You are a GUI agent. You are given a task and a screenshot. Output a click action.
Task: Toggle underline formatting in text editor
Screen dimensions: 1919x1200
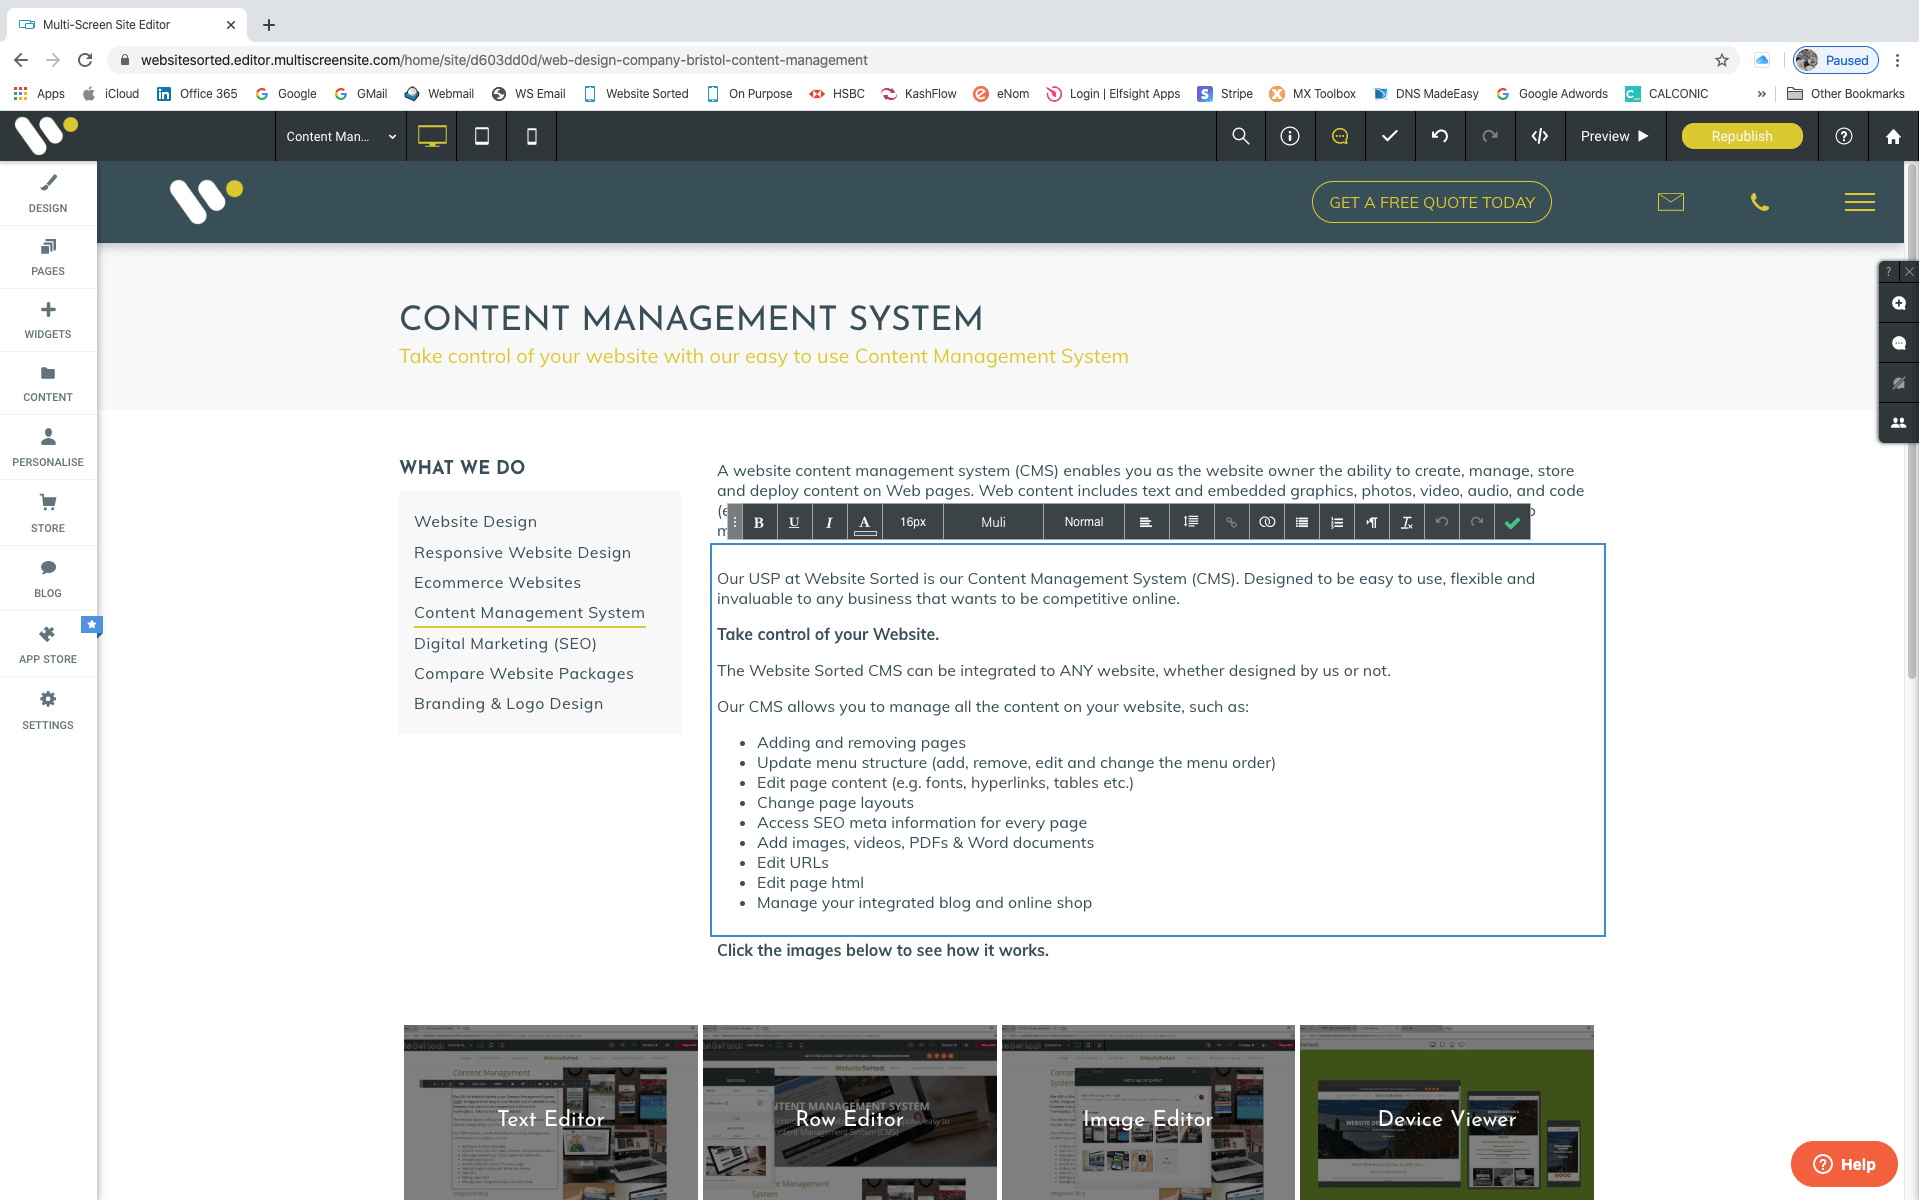(794, 521)
